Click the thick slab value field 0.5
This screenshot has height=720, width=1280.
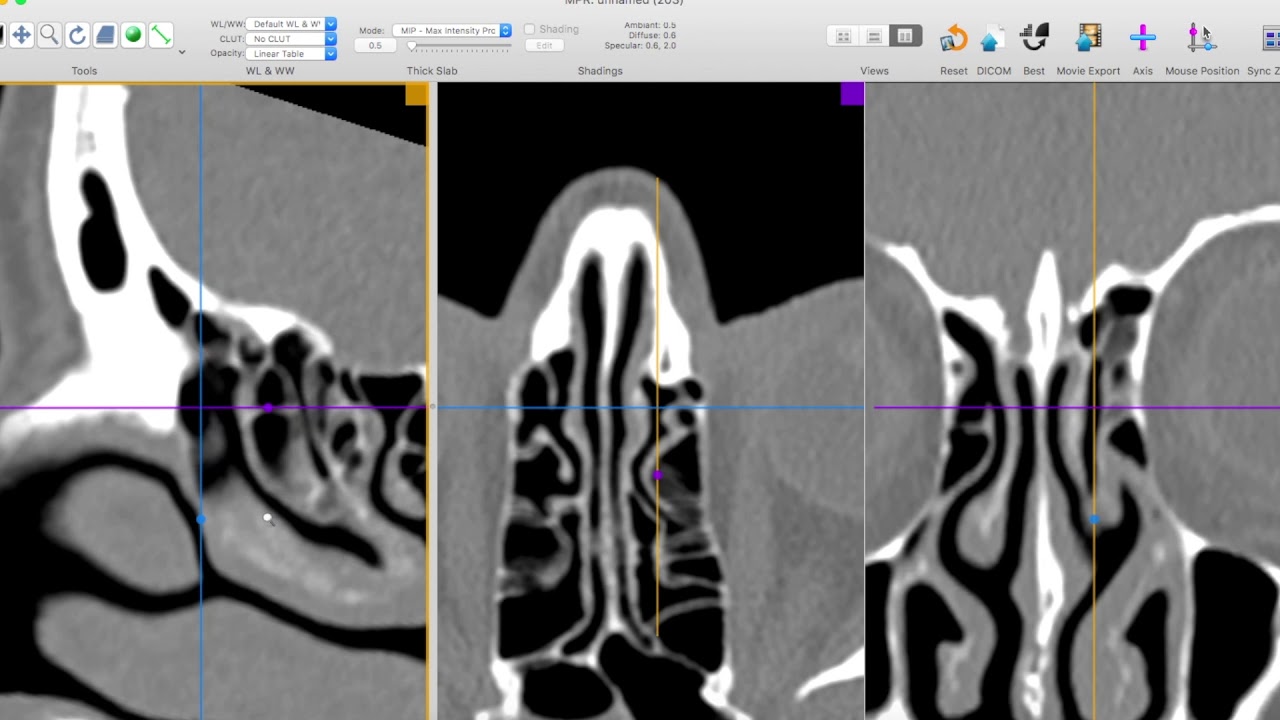point(375,46)
